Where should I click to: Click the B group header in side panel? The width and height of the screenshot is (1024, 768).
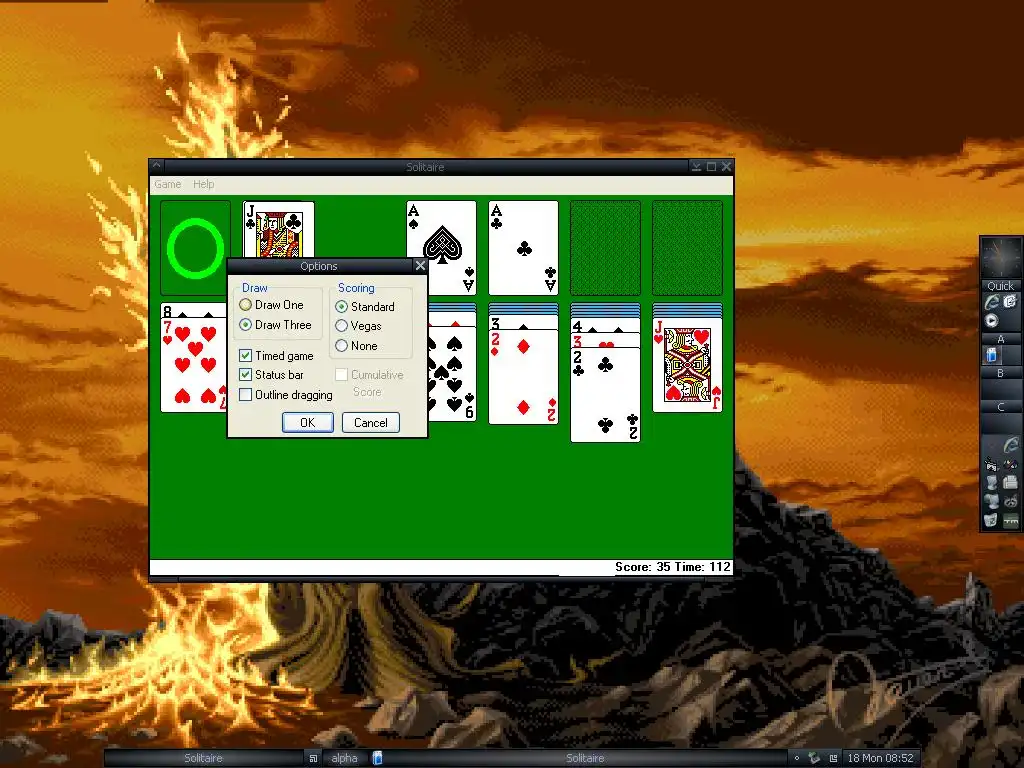[x=1000, y=373]
